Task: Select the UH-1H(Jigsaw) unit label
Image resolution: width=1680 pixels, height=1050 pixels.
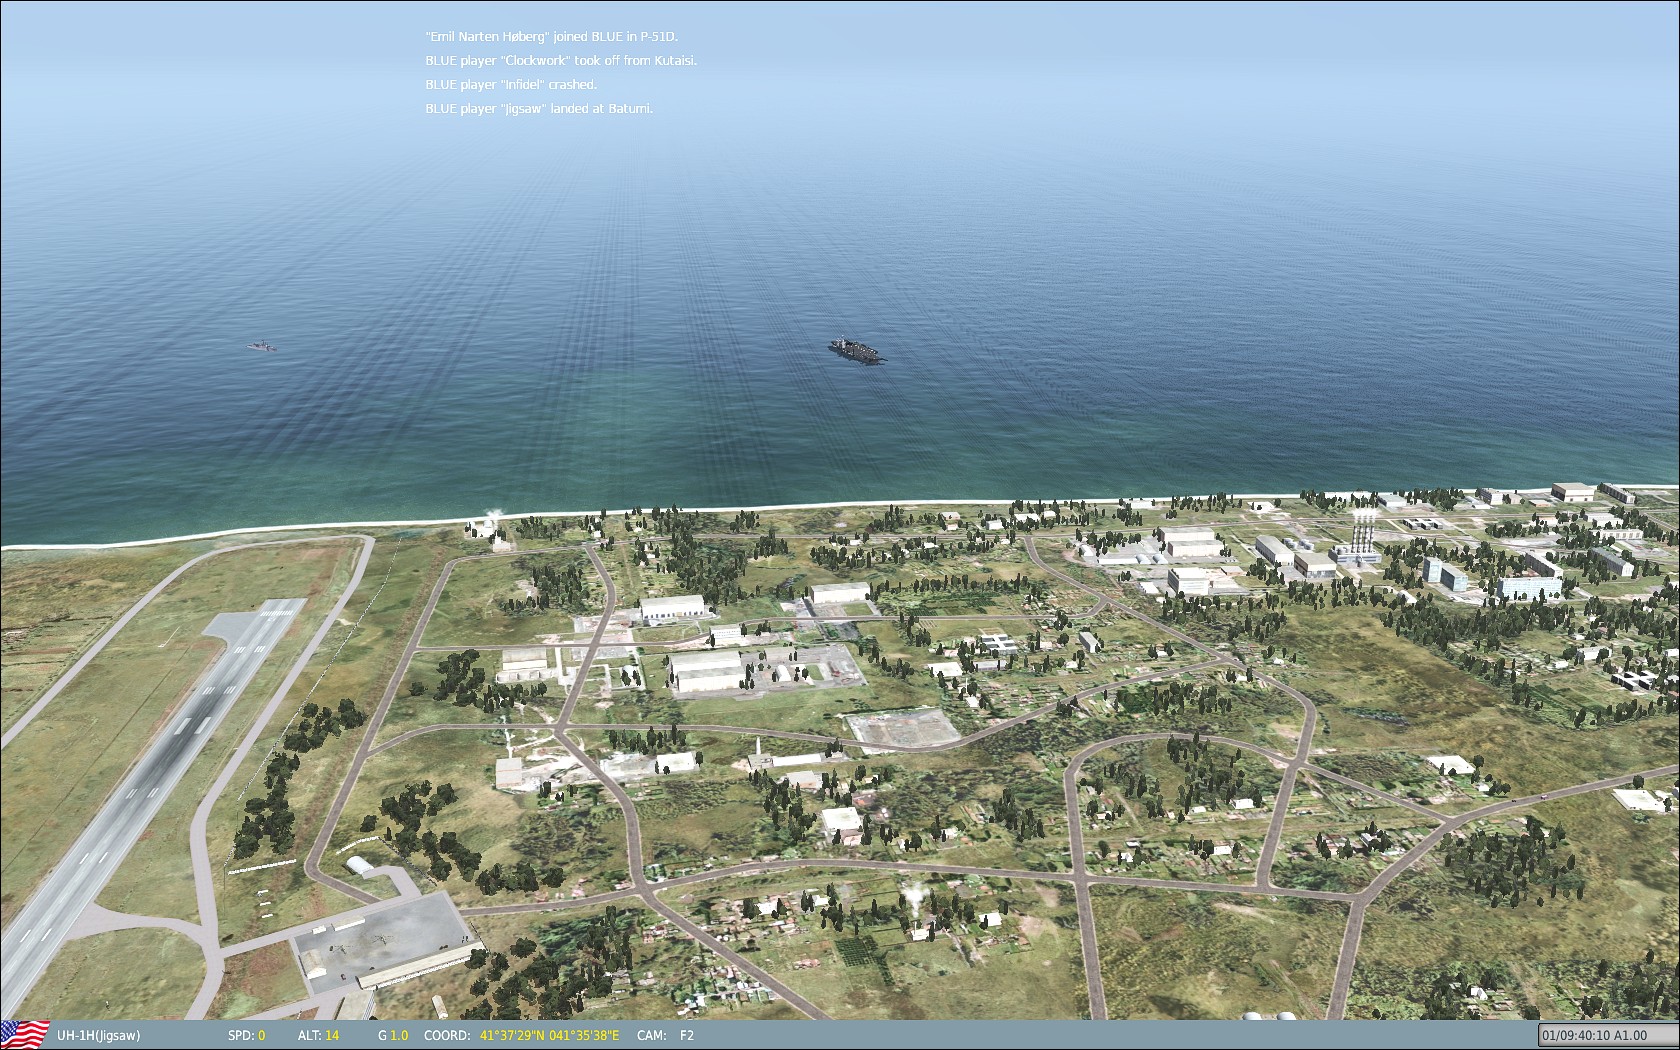Action: click(x=98, y=1036)
